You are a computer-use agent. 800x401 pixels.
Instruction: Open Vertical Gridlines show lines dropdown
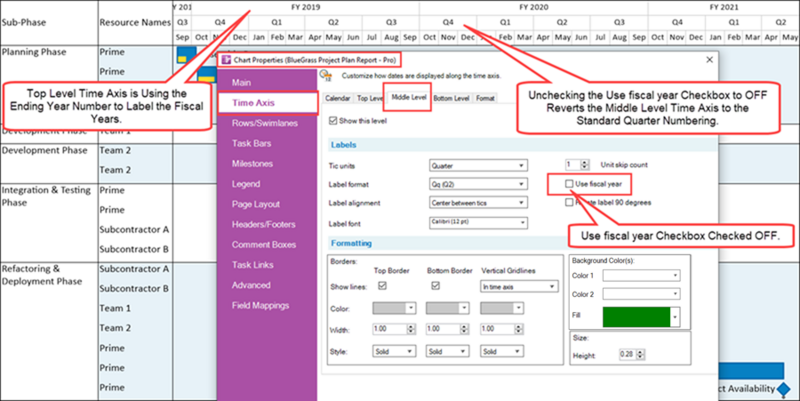(519, 287)
